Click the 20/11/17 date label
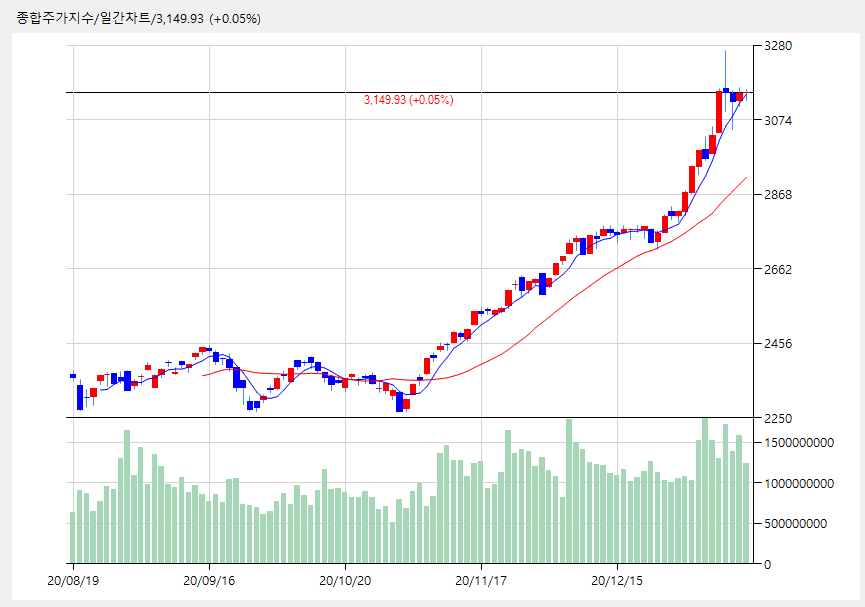865x607 pixels. (x=481, y=581)
